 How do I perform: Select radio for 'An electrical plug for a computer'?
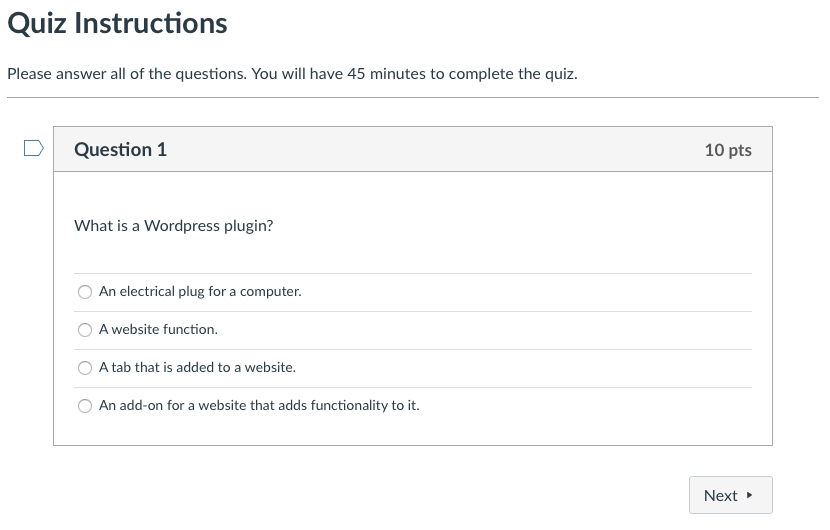click(85, 292)
